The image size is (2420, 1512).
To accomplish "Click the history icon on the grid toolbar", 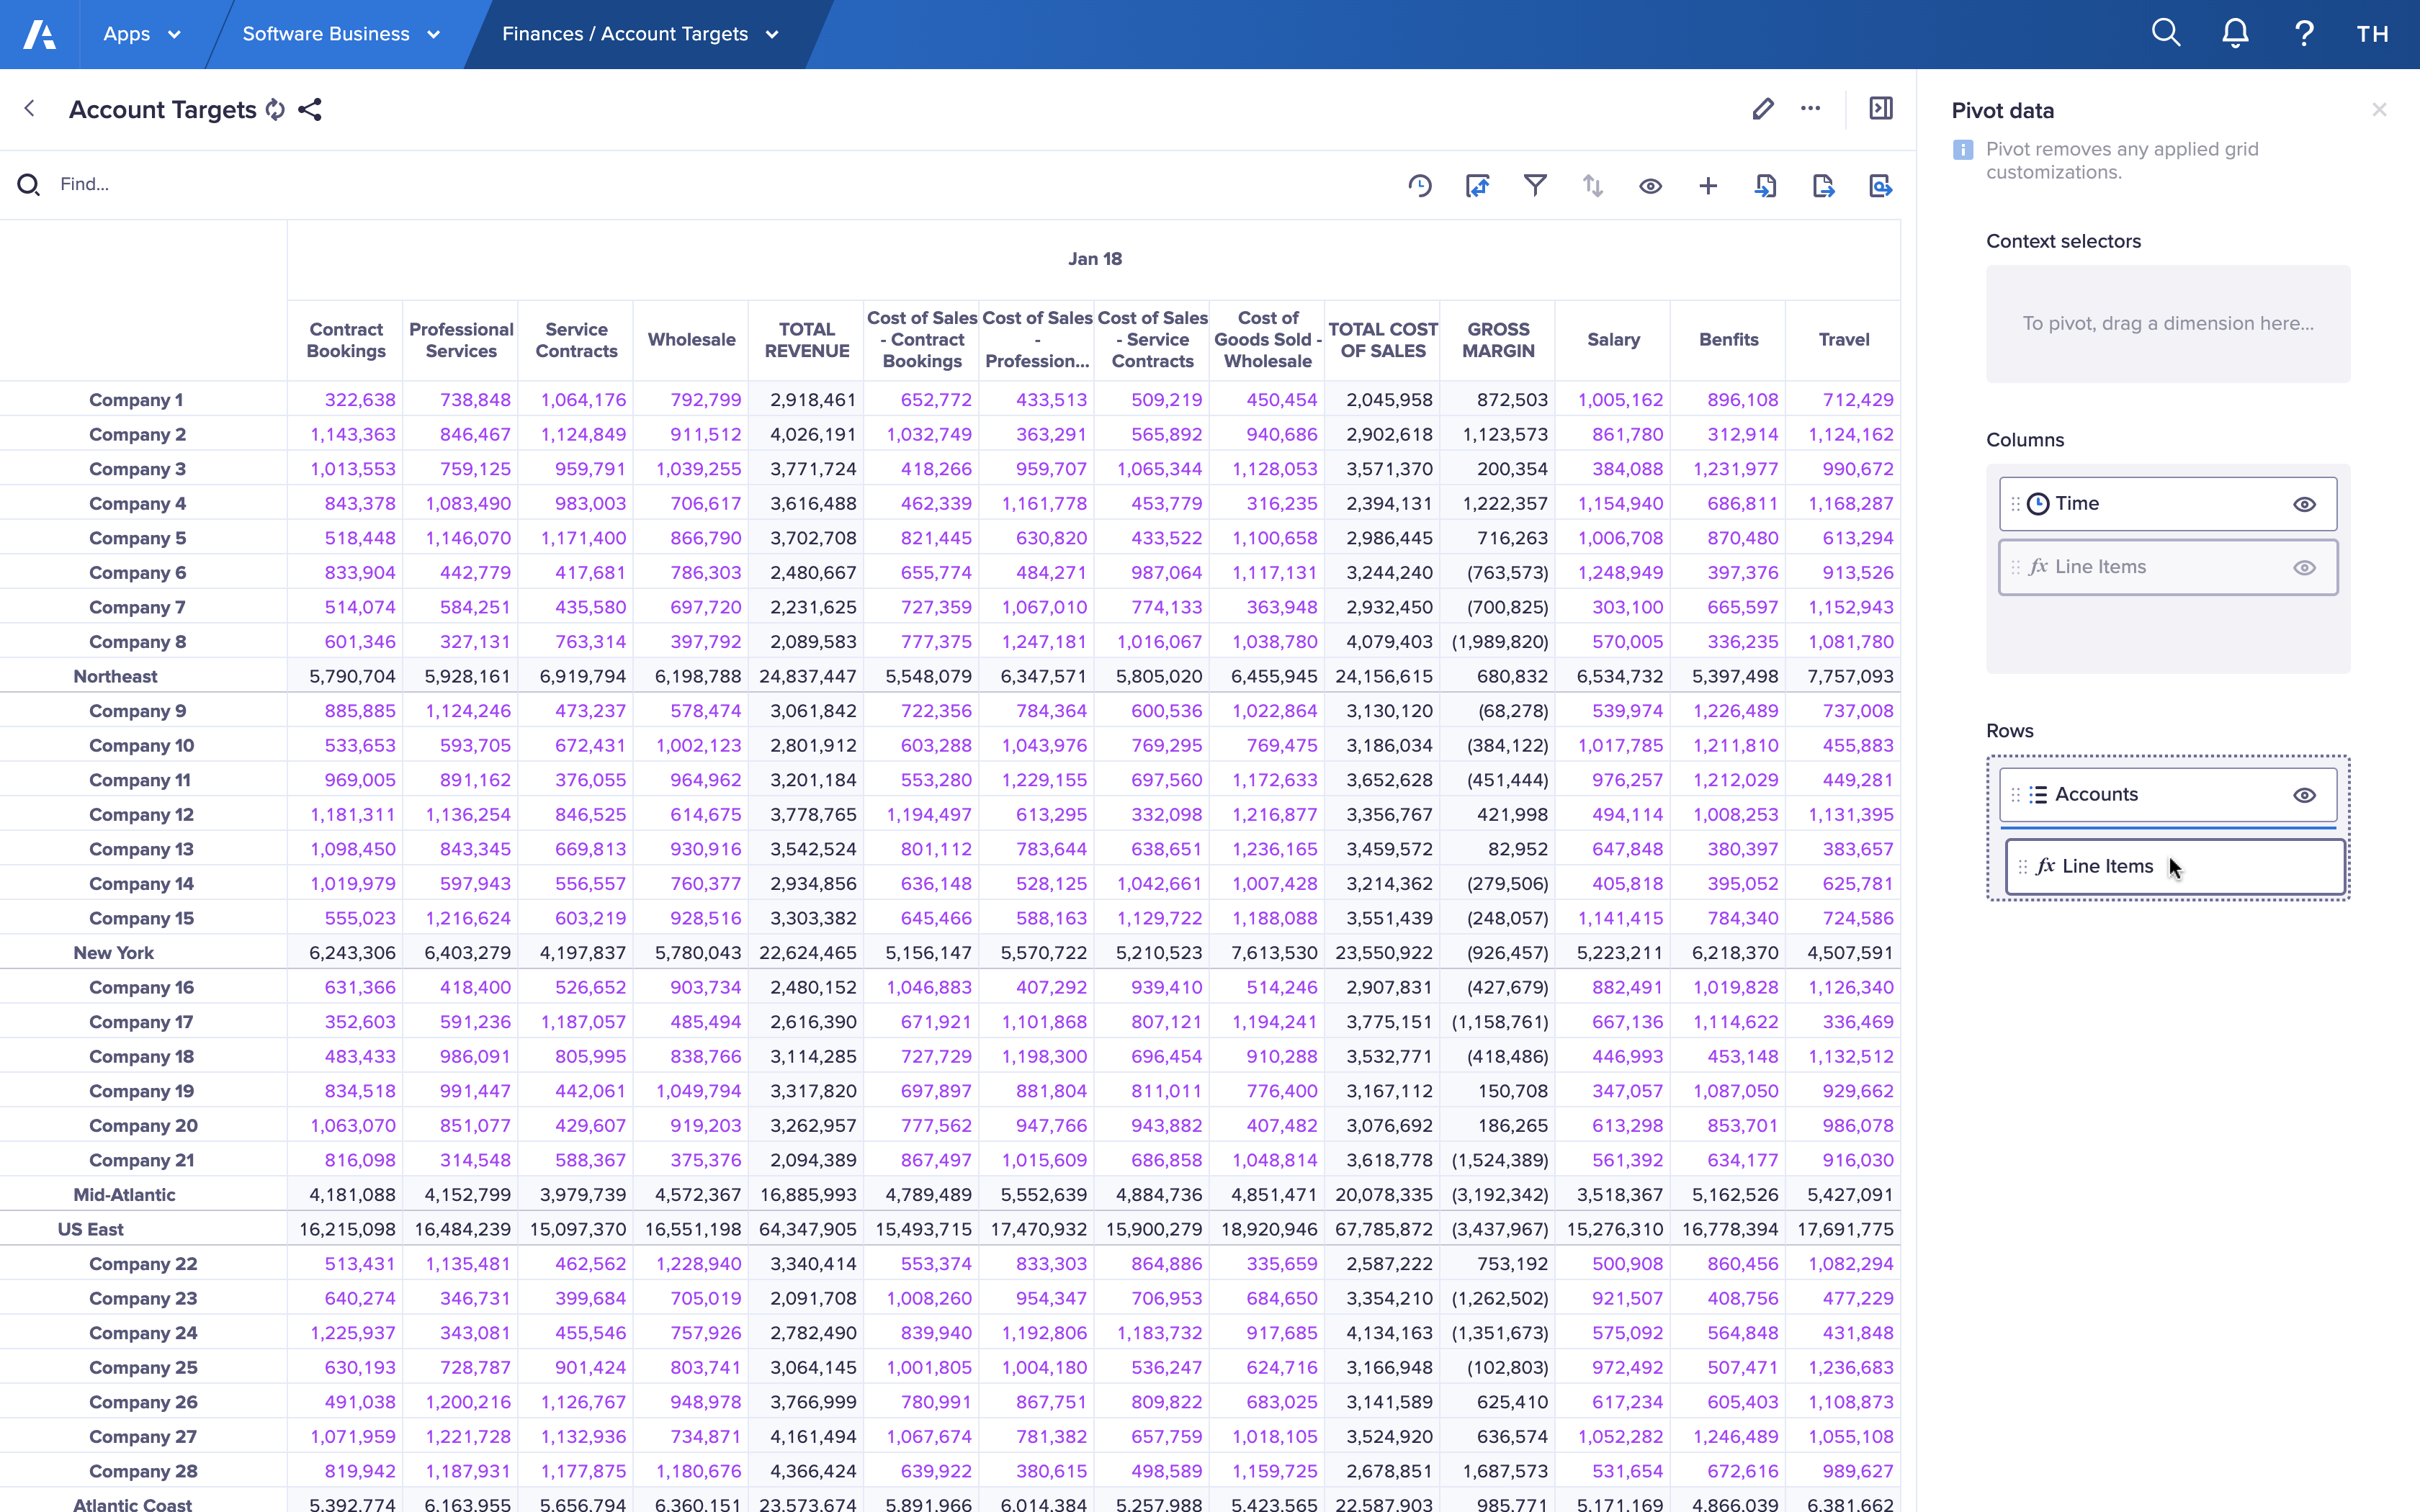I will click(1420, 186).
